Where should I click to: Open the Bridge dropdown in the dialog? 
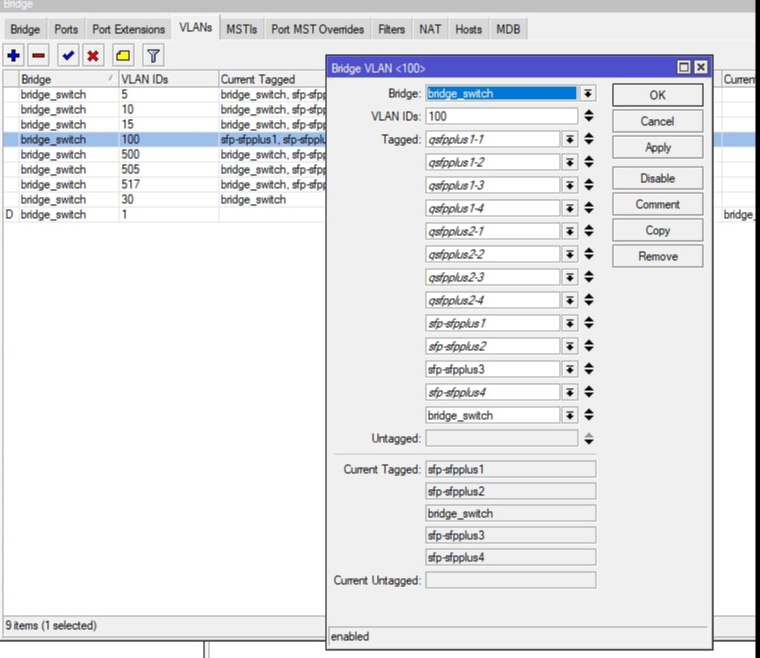pyautogui.click(x=588, y=94)
